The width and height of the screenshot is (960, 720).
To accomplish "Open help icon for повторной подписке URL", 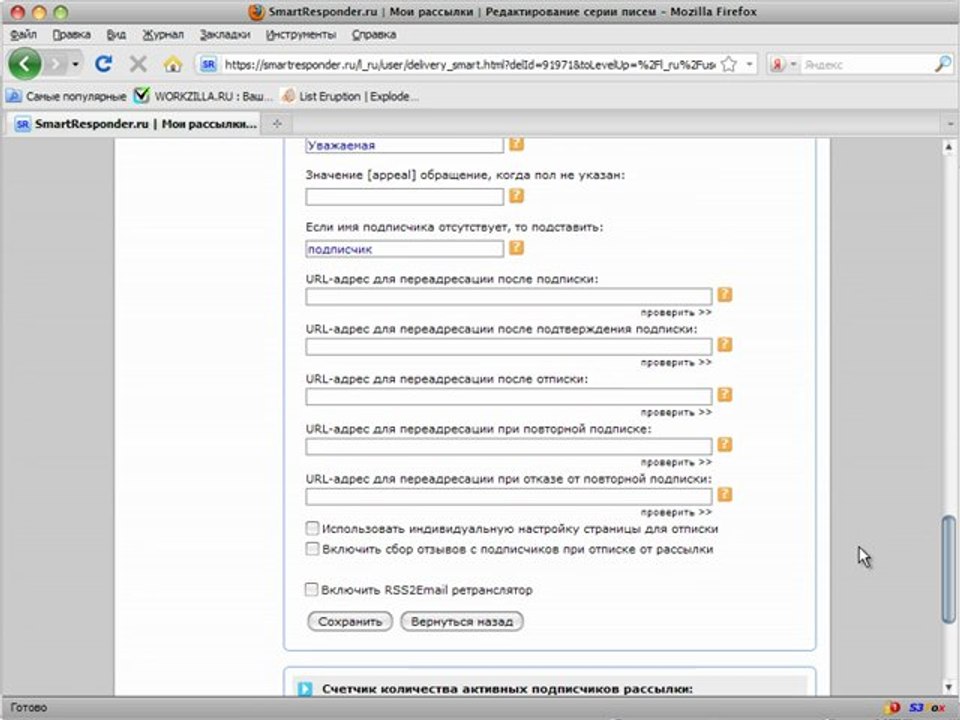I will (x=725, y=444).
